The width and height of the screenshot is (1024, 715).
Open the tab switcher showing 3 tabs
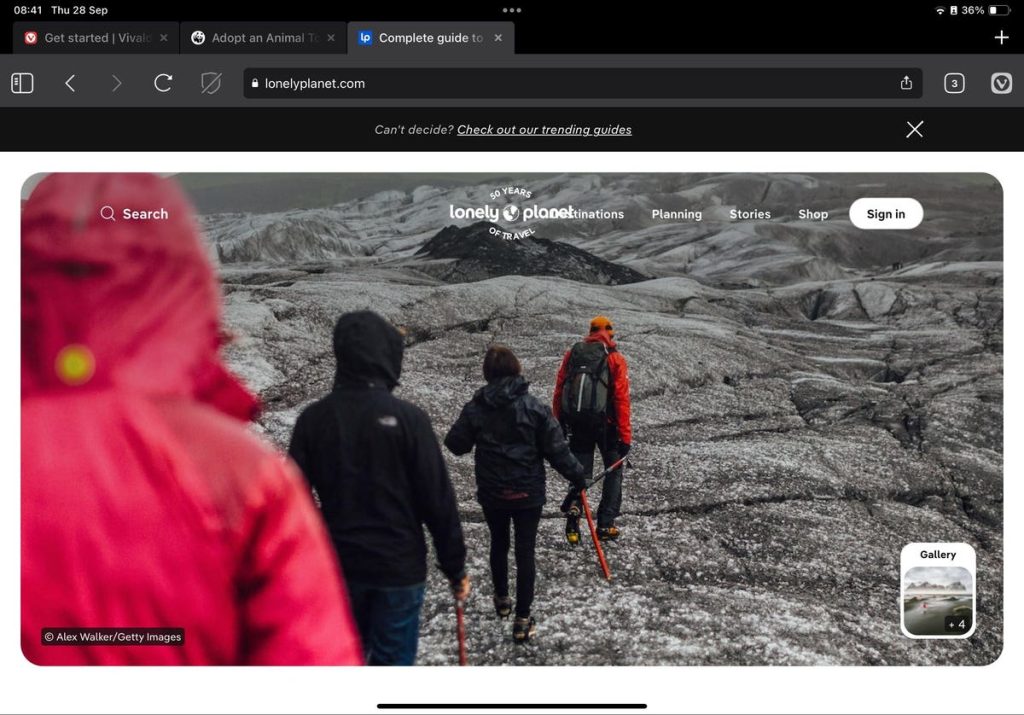(954, 84)
